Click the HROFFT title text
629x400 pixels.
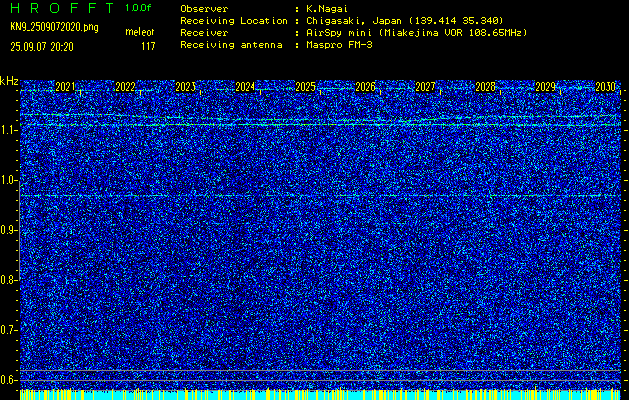point(62,8)
